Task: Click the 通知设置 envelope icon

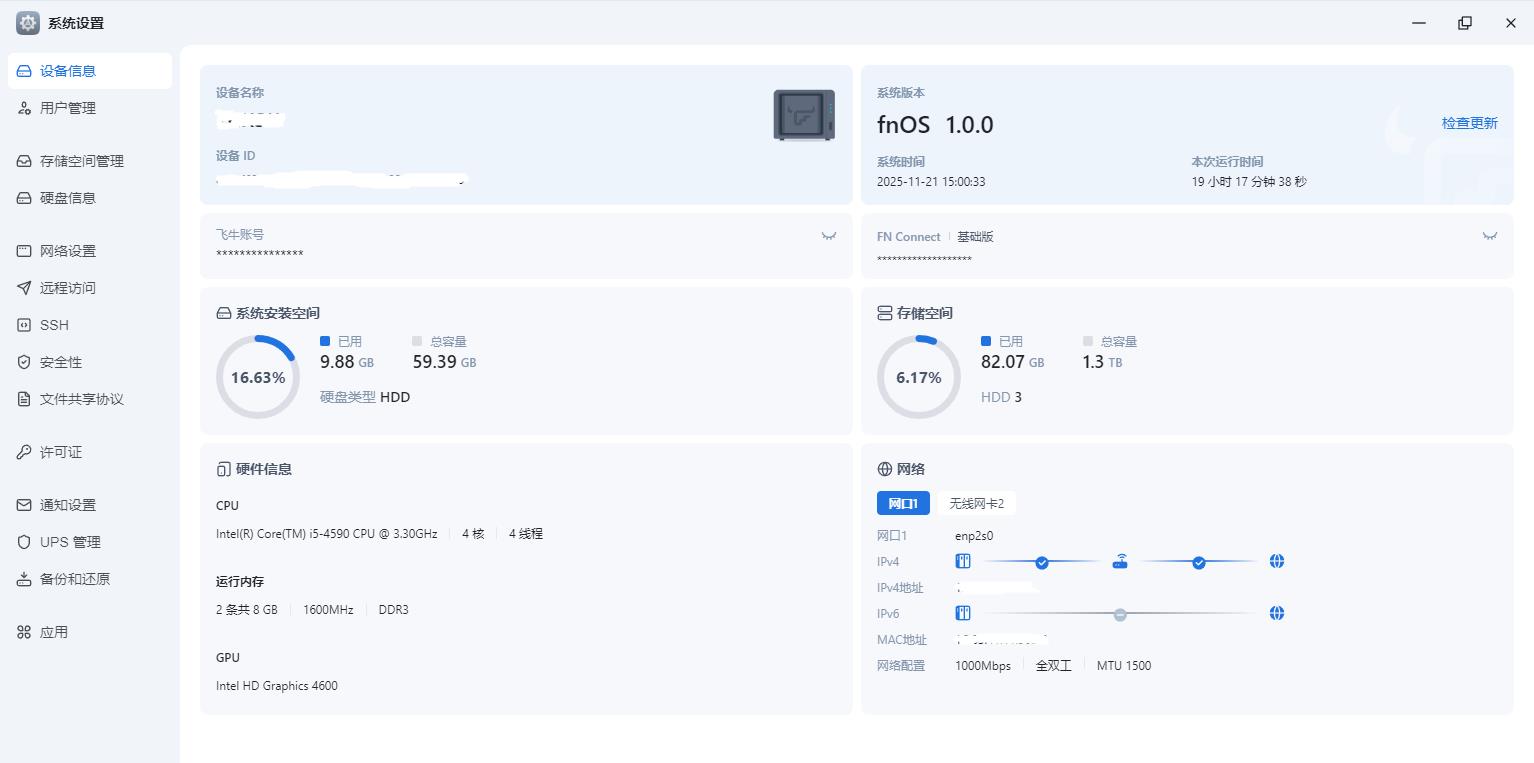Action: click(24, 505)
